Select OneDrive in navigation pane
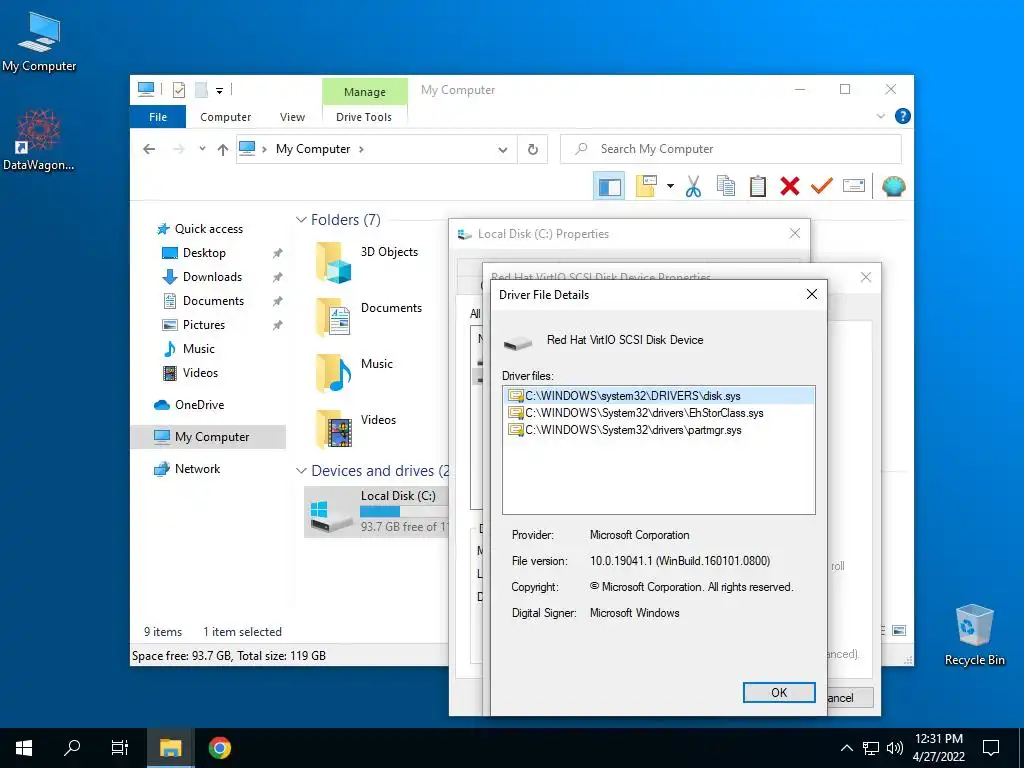 199,405
